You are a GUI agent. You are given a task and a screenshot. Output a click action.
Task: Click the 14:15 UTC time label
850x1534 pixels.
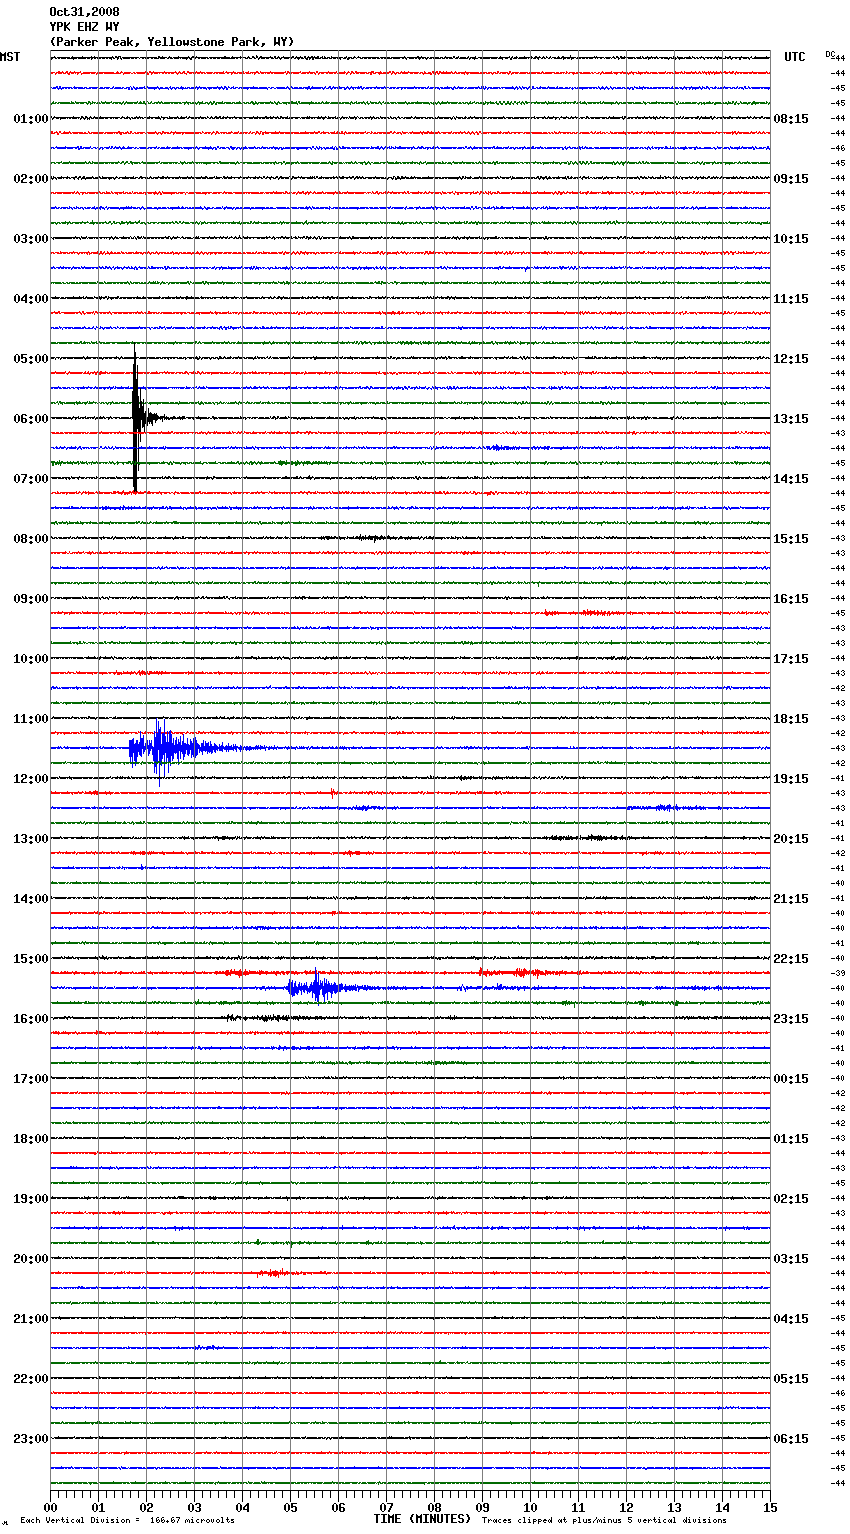click(x=791, y=479)
